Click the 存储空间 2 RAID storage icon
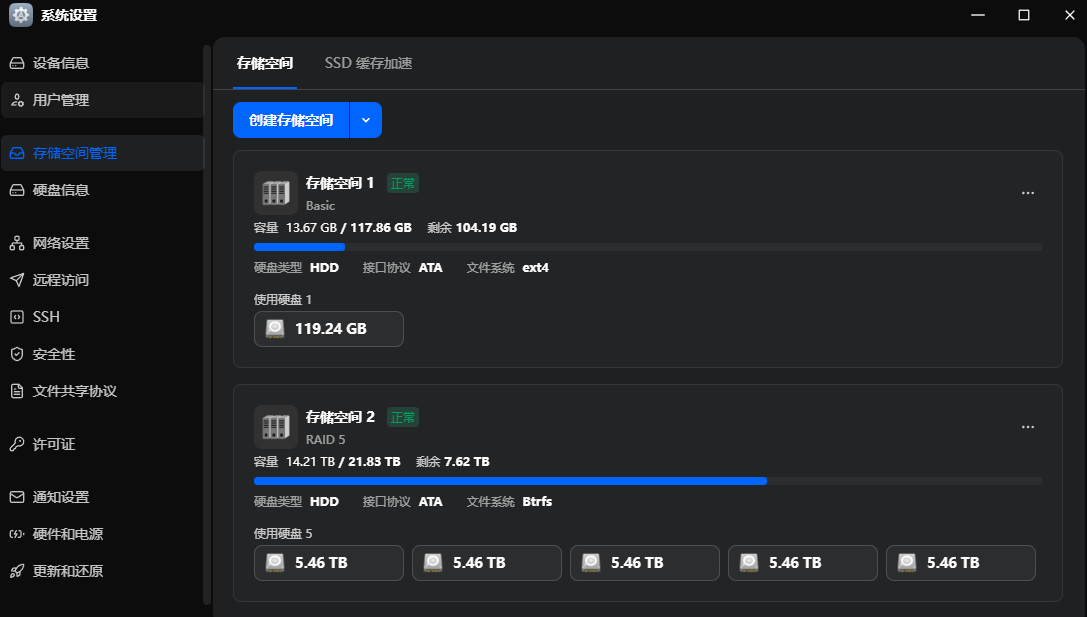This screenshot has height=617, width=1087. coord(275,426)
